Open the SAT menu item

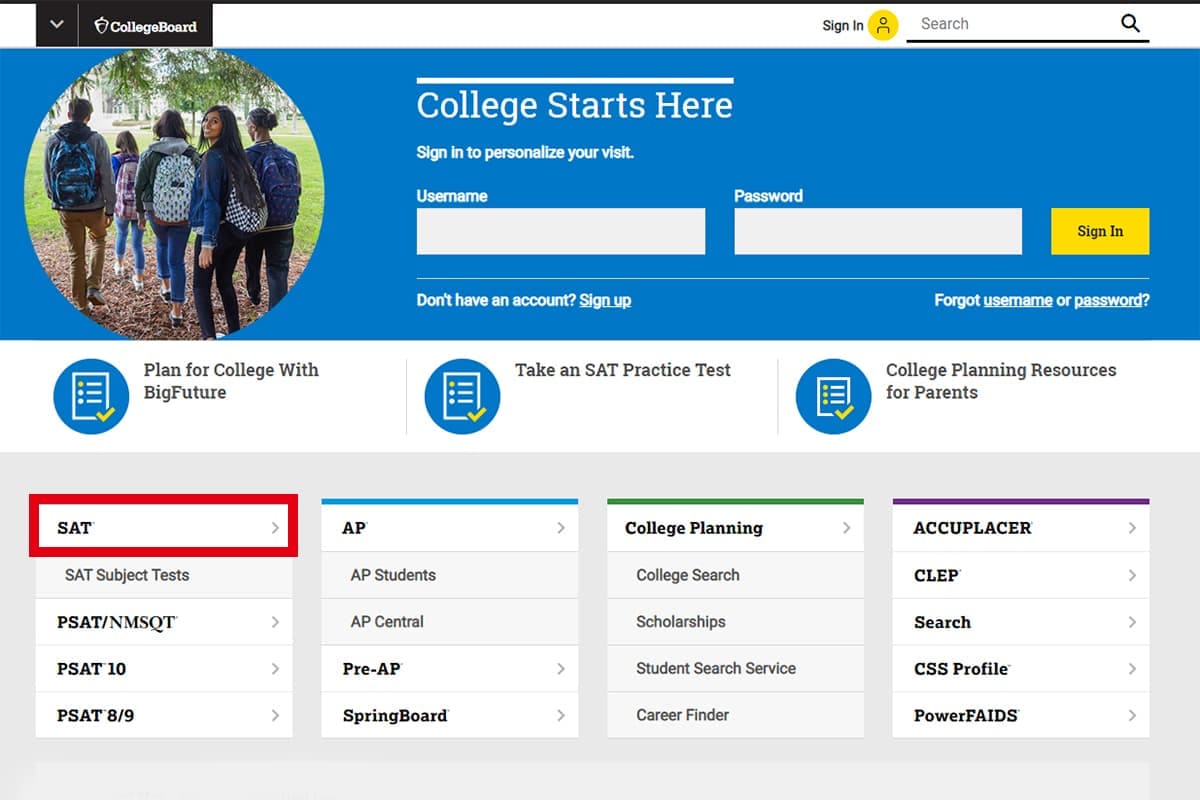(x=164, y=528)
